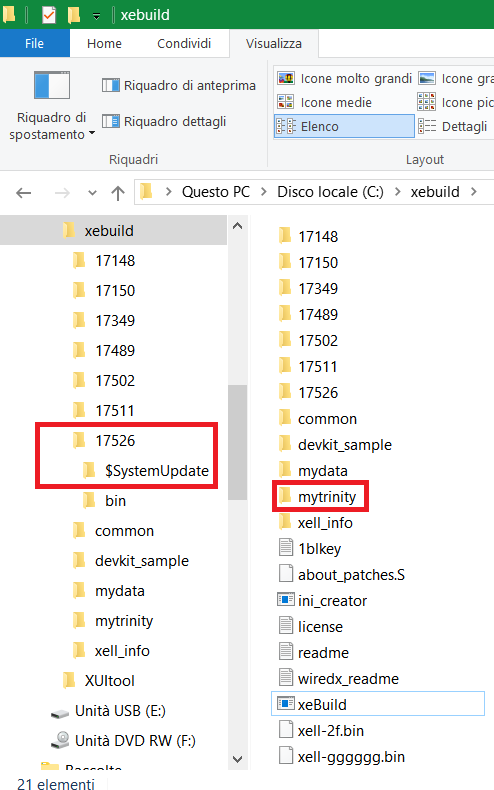Select mydata folder in file list

[313, 471]
